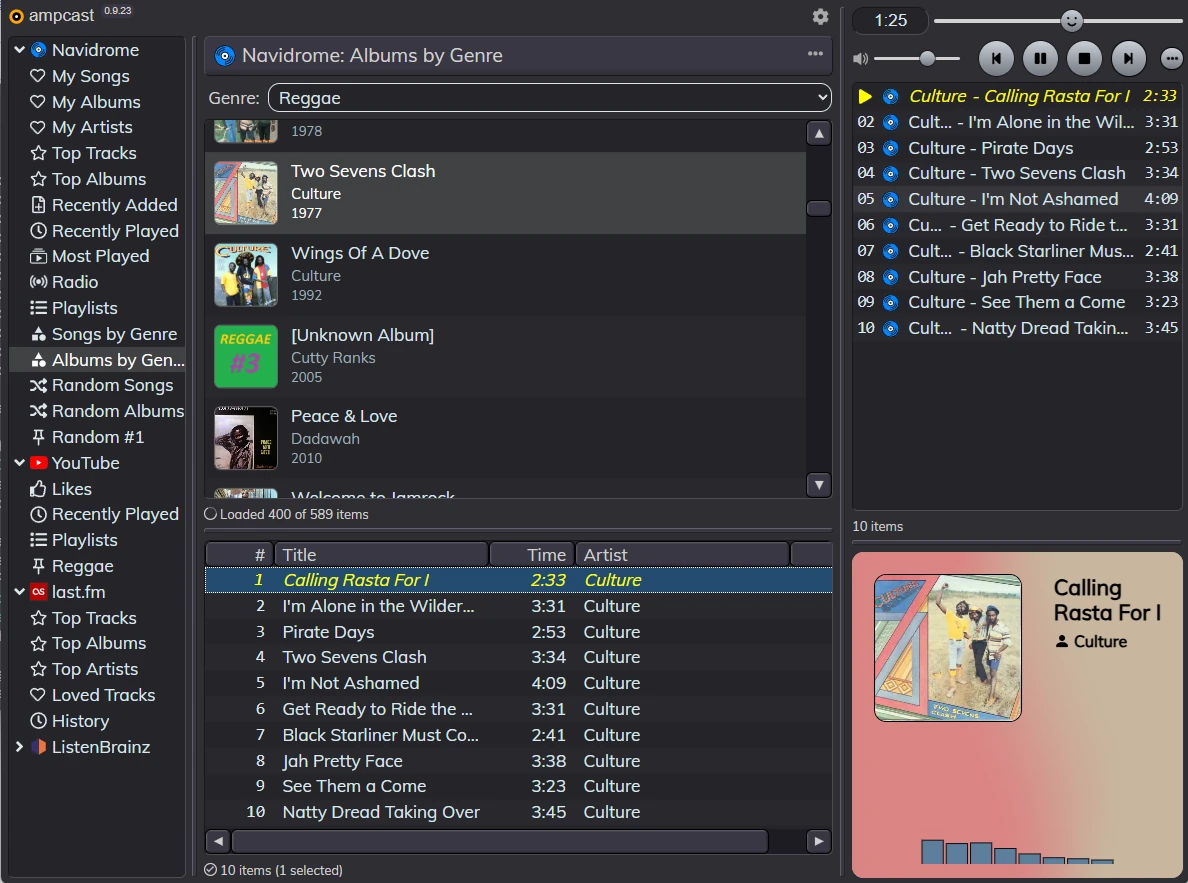Sort tracks by the Title column header
This screenshot has width=1188, height=883.
(380, 555)
